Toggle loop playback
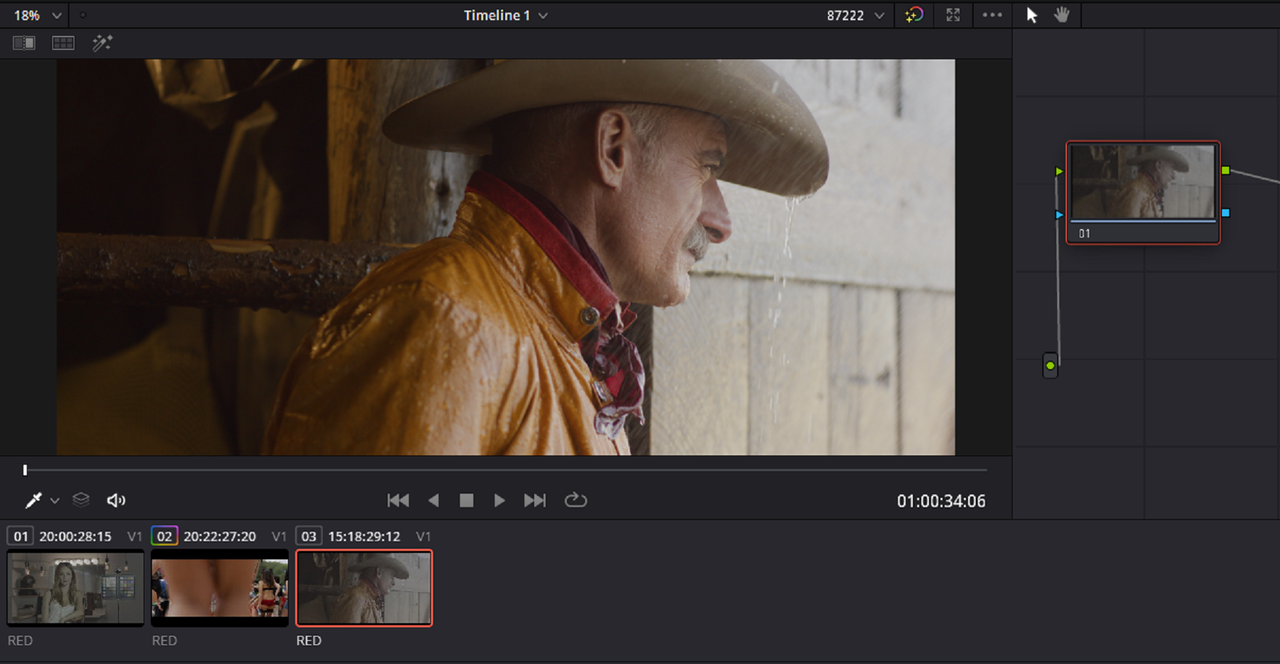Screen dimensions: 1280x664 575,500
